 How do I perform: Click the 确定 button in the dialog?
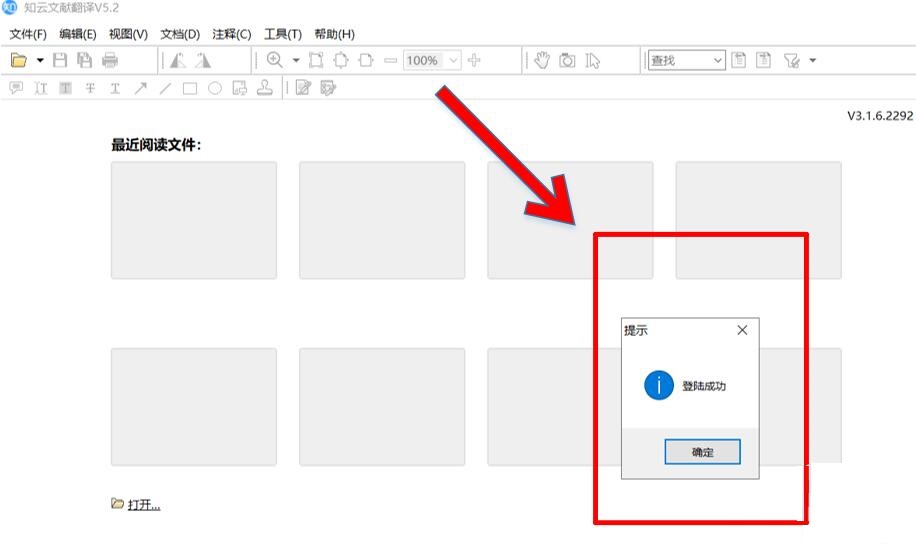(x=702, y=452)
